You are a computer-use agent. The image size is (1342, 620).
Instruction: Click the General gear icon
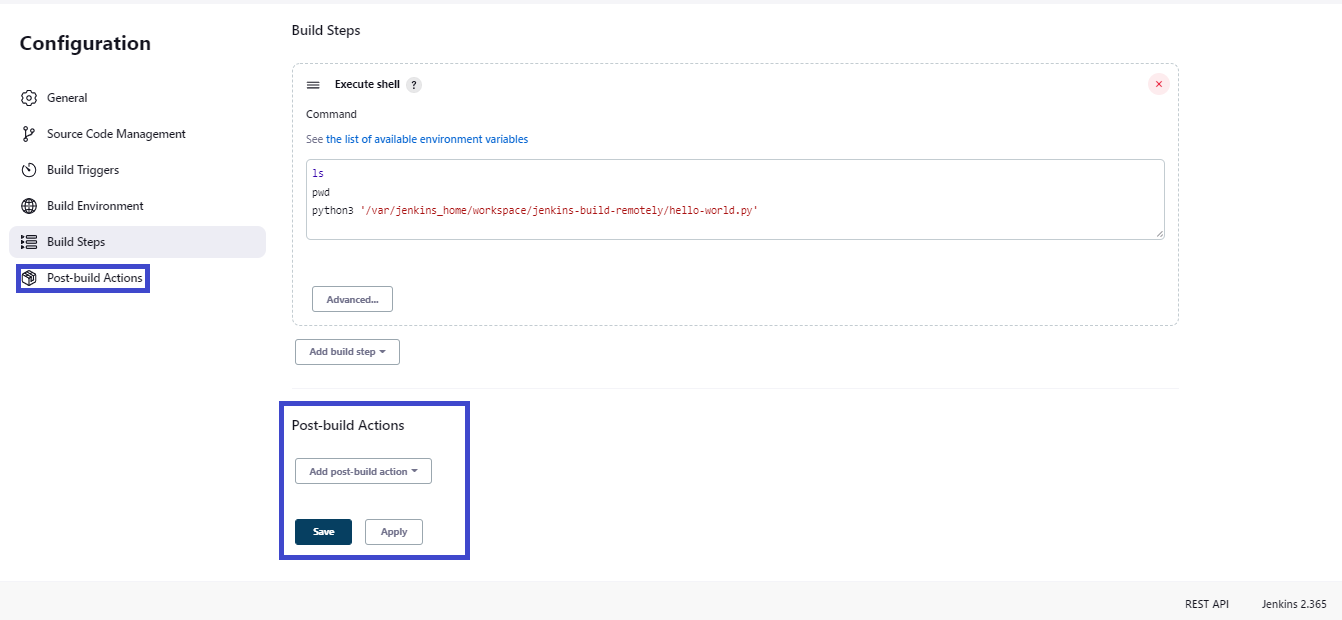coord(29,98)
